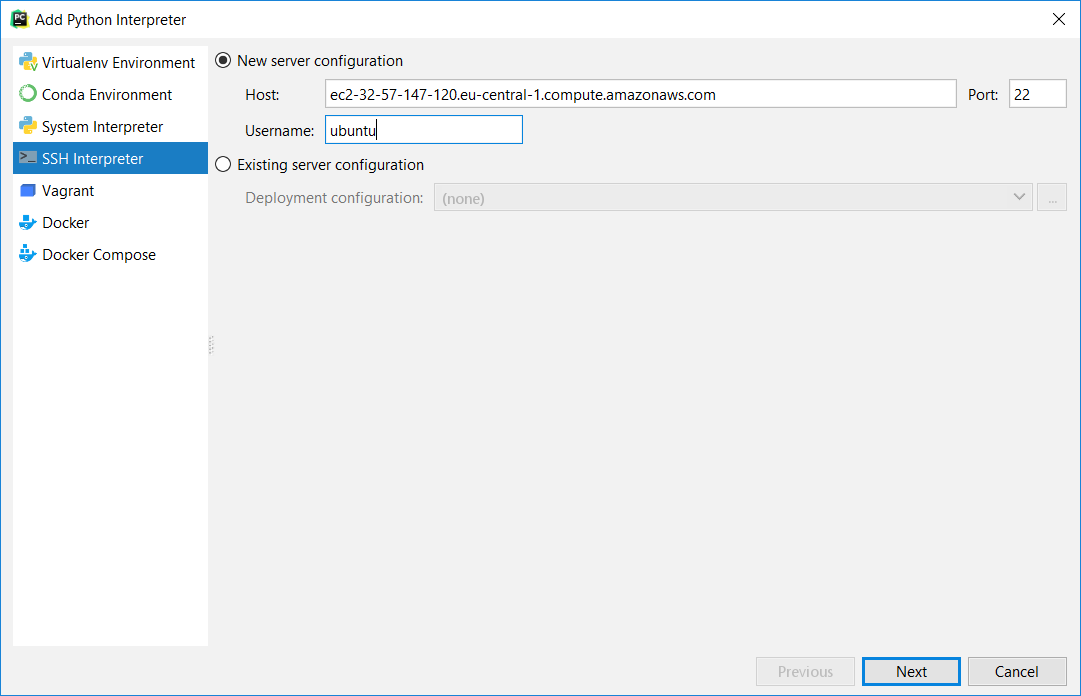Click the Add Python Interpreter title text
The width and height of the screenshot is (1081, 696).
tap(110, 20)
